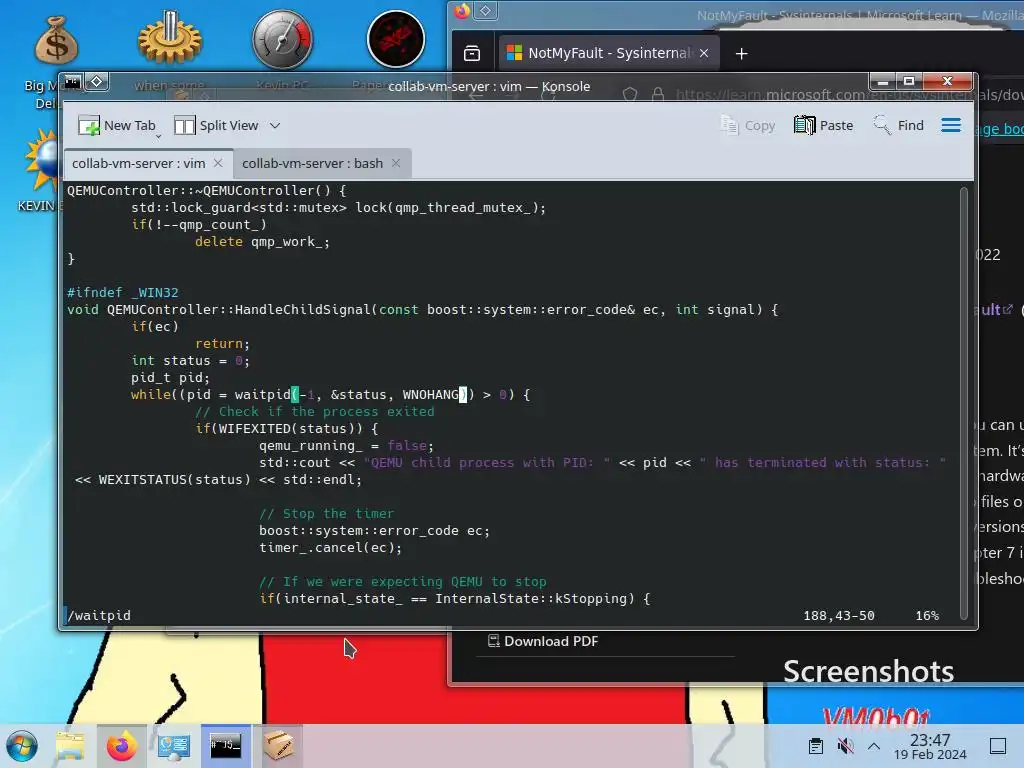Click '// Check if the process exited' comment

(314, 411)
